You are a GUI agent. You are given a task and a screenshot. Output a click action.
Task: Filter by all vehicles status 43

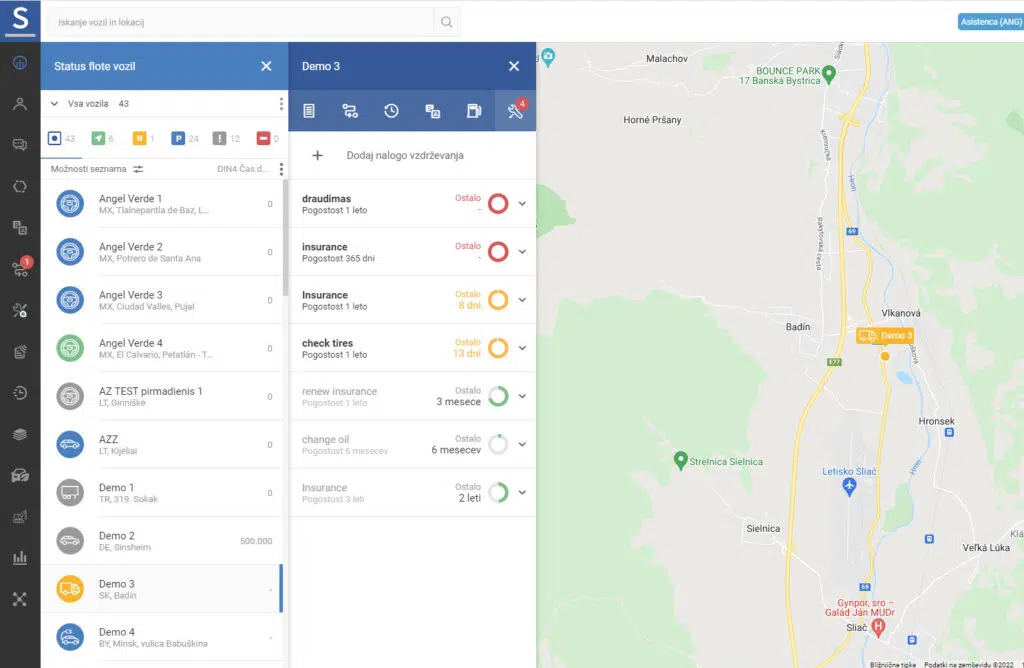61,138
